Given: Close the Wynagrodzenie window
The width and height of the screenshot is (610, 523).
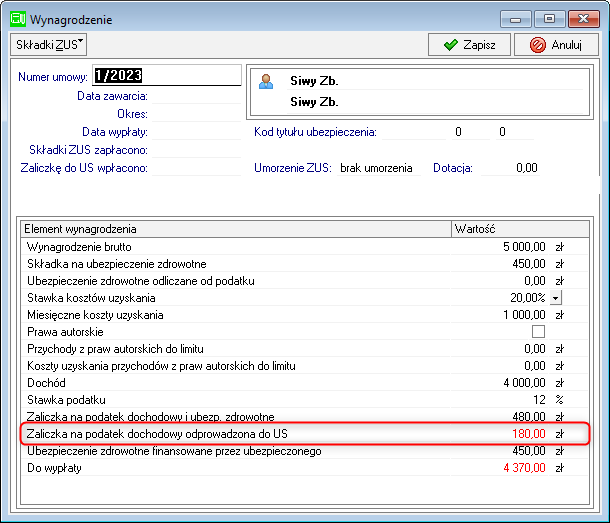Looking at the screenshot, I should pos(583,19).
